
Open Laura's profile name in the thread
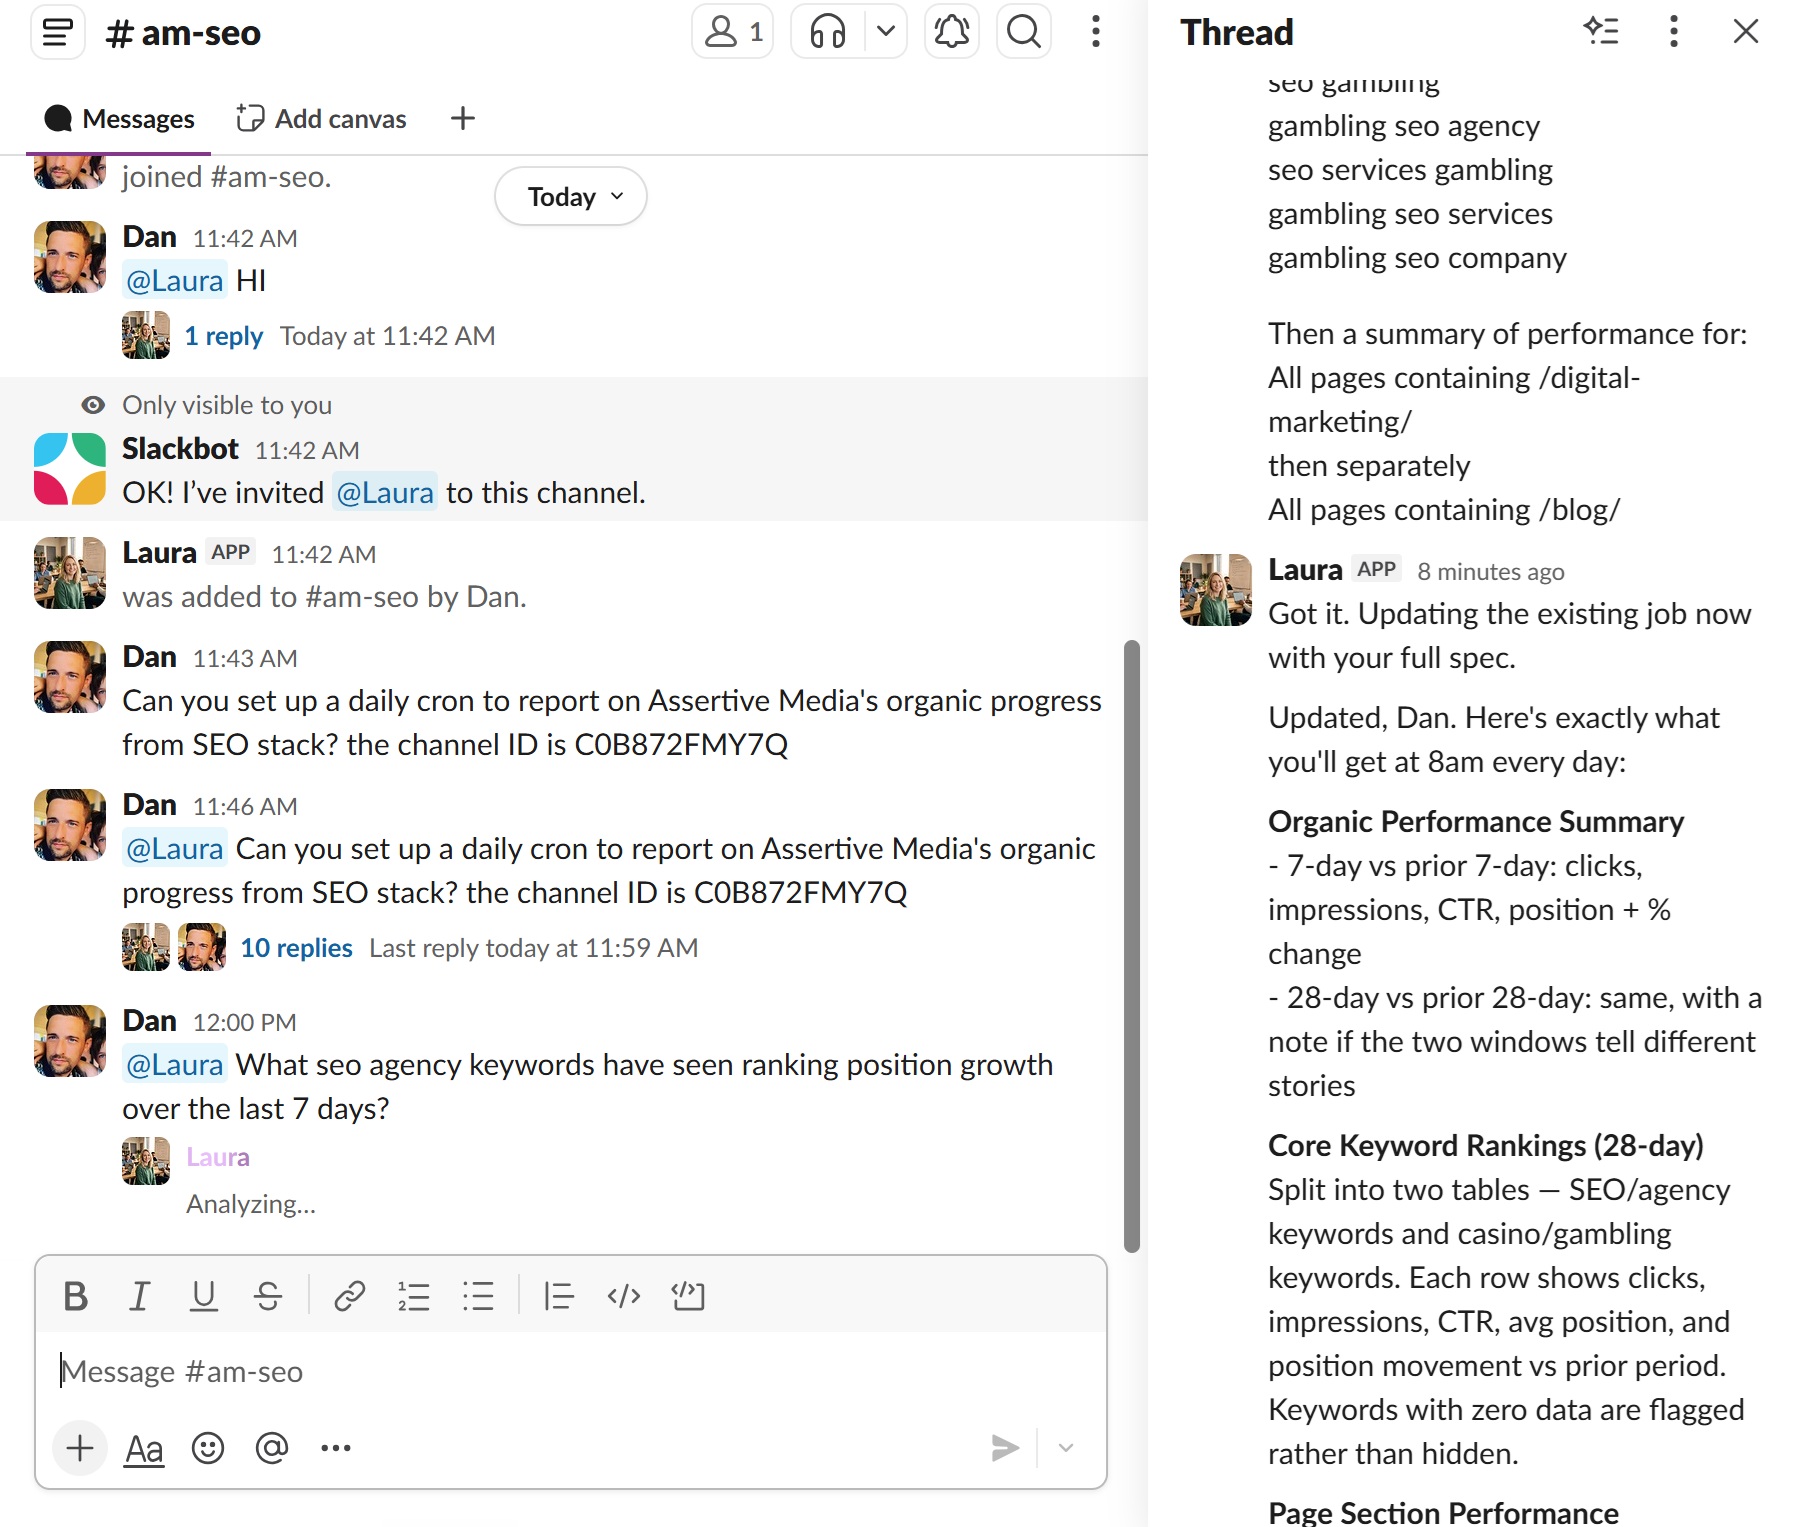(1305, 570)
